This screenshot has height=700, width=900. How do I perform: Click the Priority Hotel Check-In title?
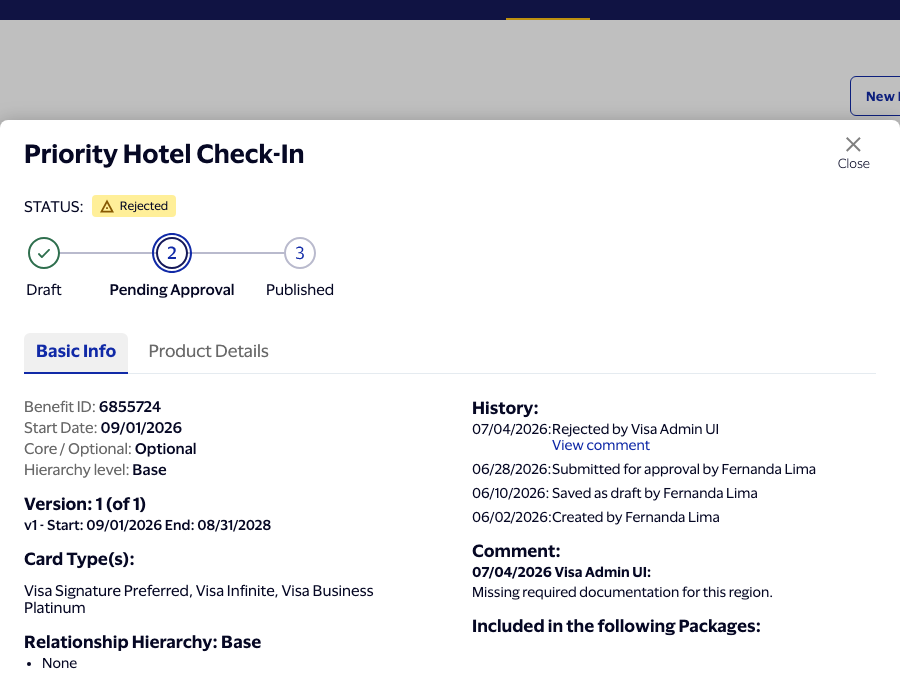click(x=164, y=154)
